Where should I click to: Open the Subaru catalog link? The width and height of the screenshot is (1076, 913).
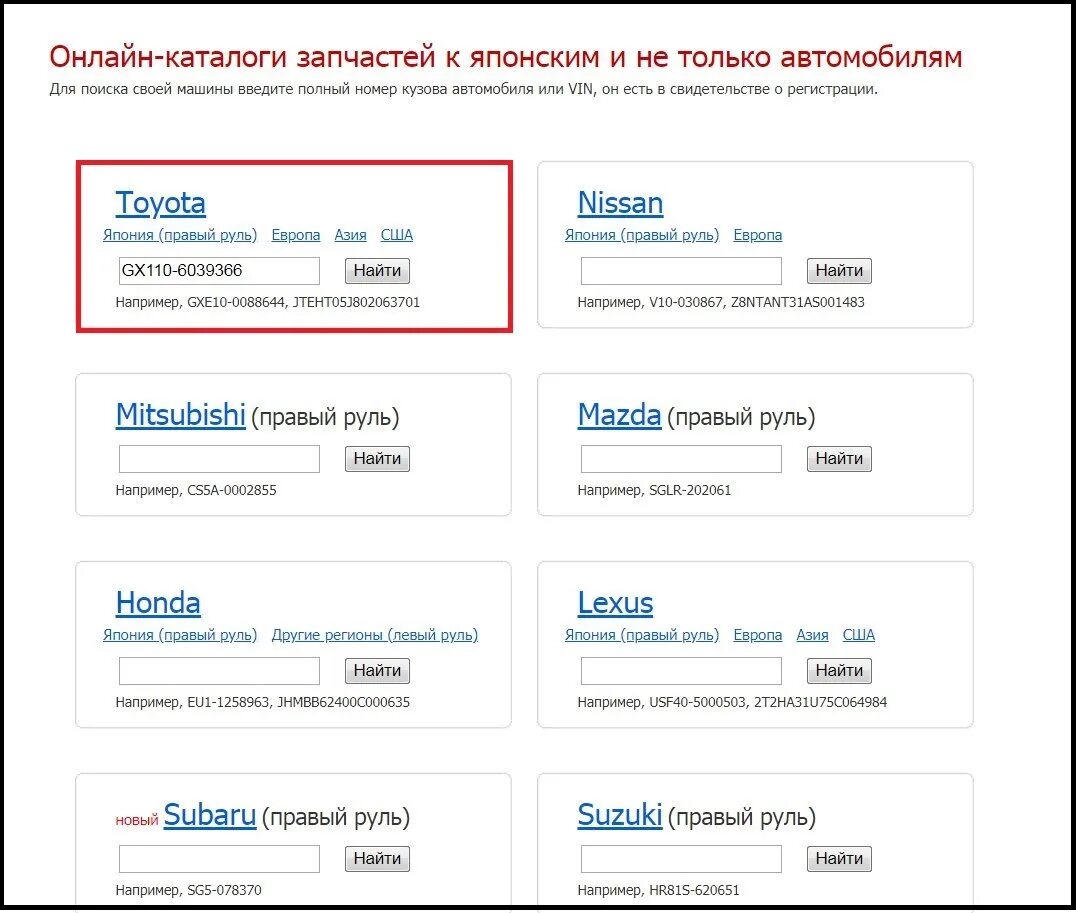coord(209,815)
